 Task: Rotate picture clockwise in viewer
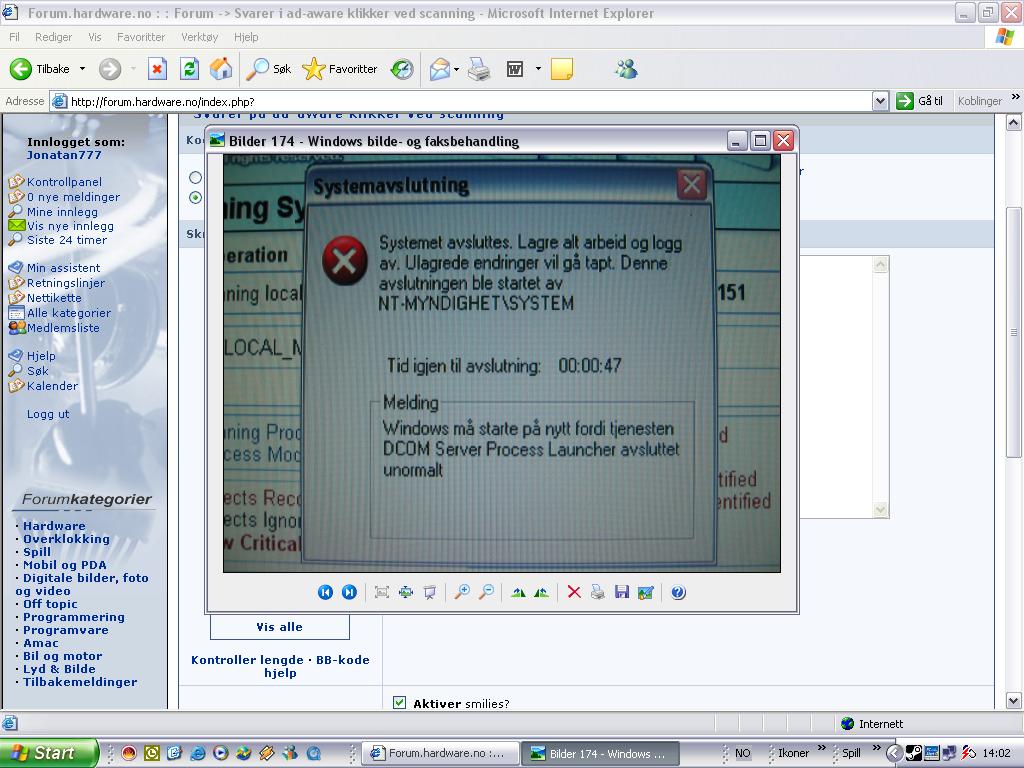pyautogui.click(x=518, y=592)
